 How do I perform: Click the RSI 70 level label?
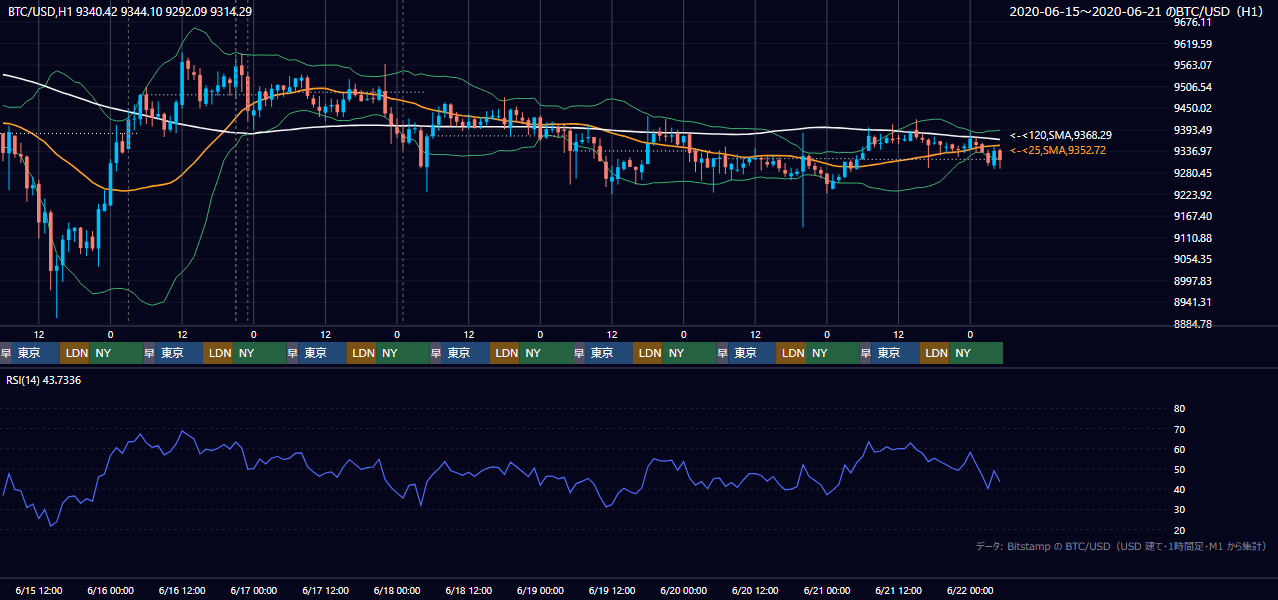pyautogui.click(x=1179, y=429)
